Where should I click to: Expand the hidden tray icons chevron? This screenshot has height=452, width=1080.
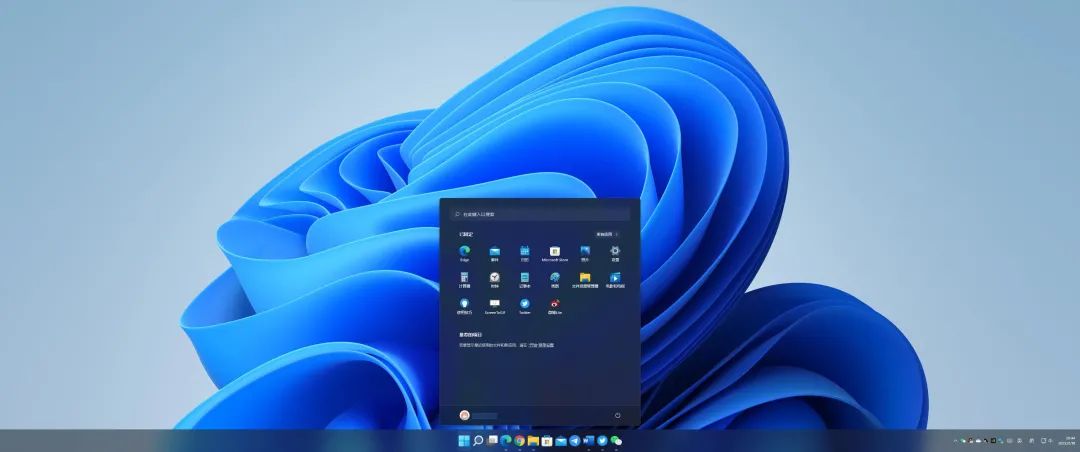click(x=955, y=440)
